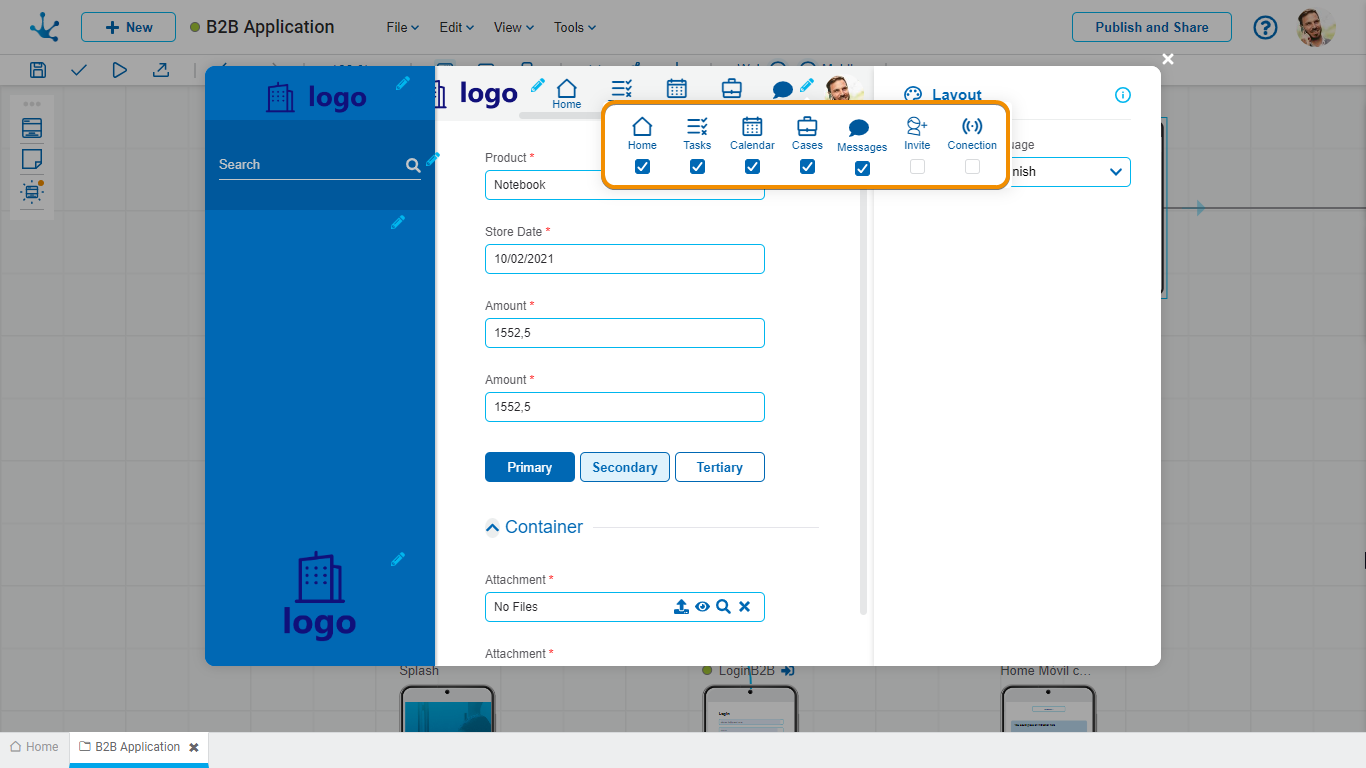Viewport: 1366px width, 768px height.
Task: Open the language dropdown in the Layout panel
Action: coord(1115,172)
